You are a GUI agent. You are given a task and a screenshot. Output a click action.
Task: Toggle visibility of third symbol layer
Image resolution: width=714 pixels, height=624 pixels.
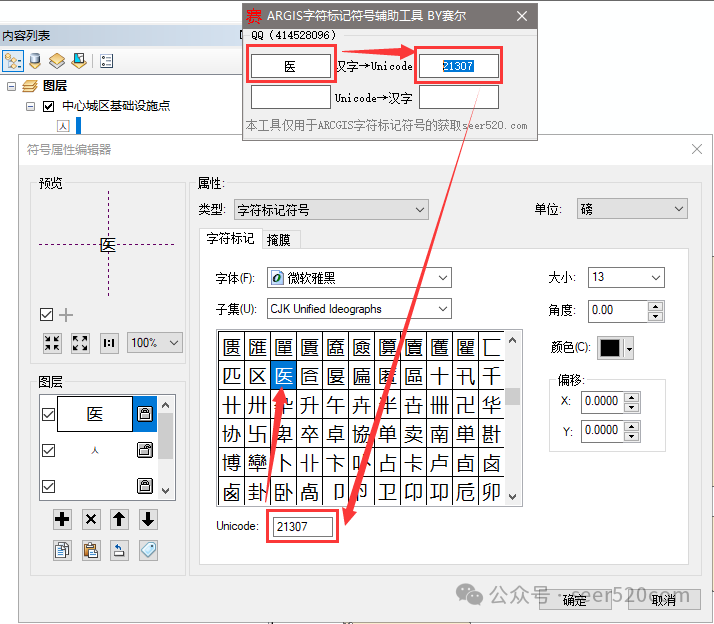48,486
